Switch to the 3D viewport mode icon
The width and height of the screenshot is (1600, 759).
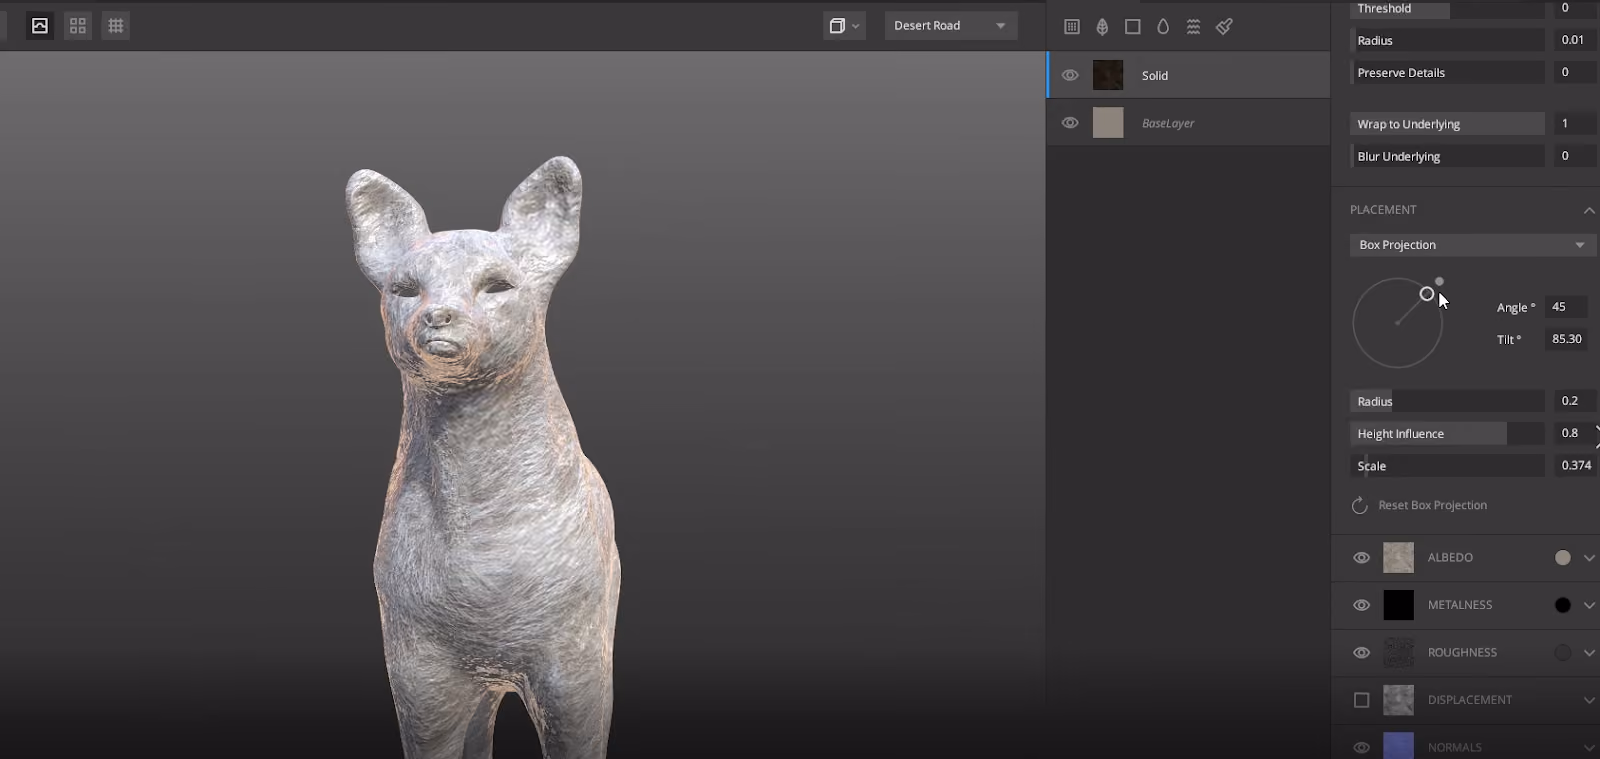40,26
